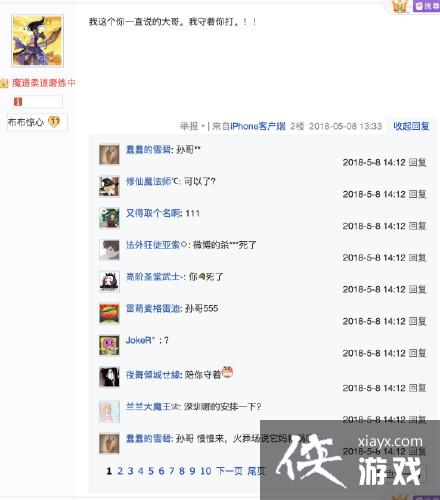
Task: Open 夜舞倾城 commenter avatar
Action: (109, 377)
